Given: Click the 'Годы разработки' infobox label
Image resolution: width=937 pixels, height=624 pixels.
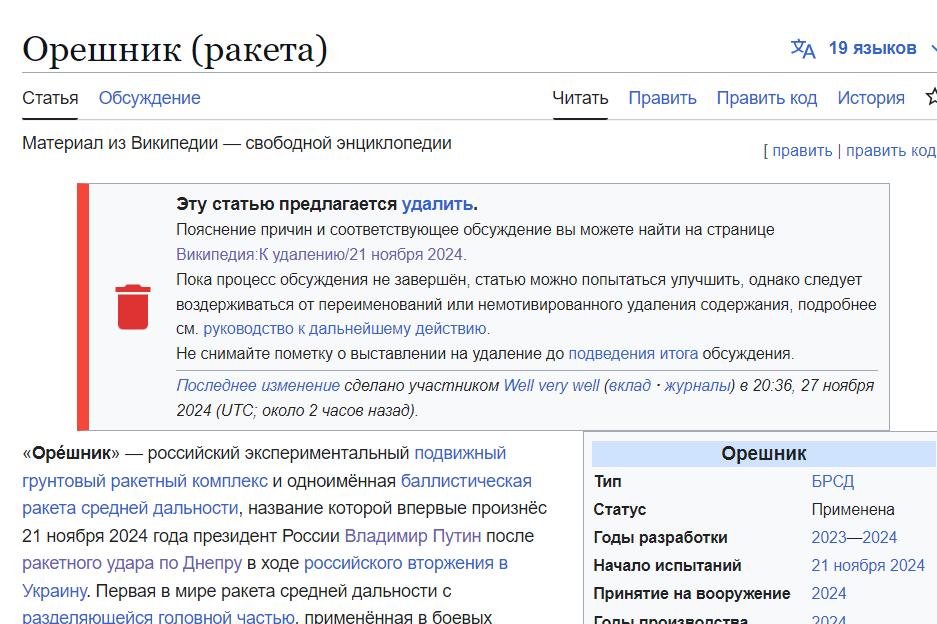Looking at the screenshot, I should click(x=660, y=537).
